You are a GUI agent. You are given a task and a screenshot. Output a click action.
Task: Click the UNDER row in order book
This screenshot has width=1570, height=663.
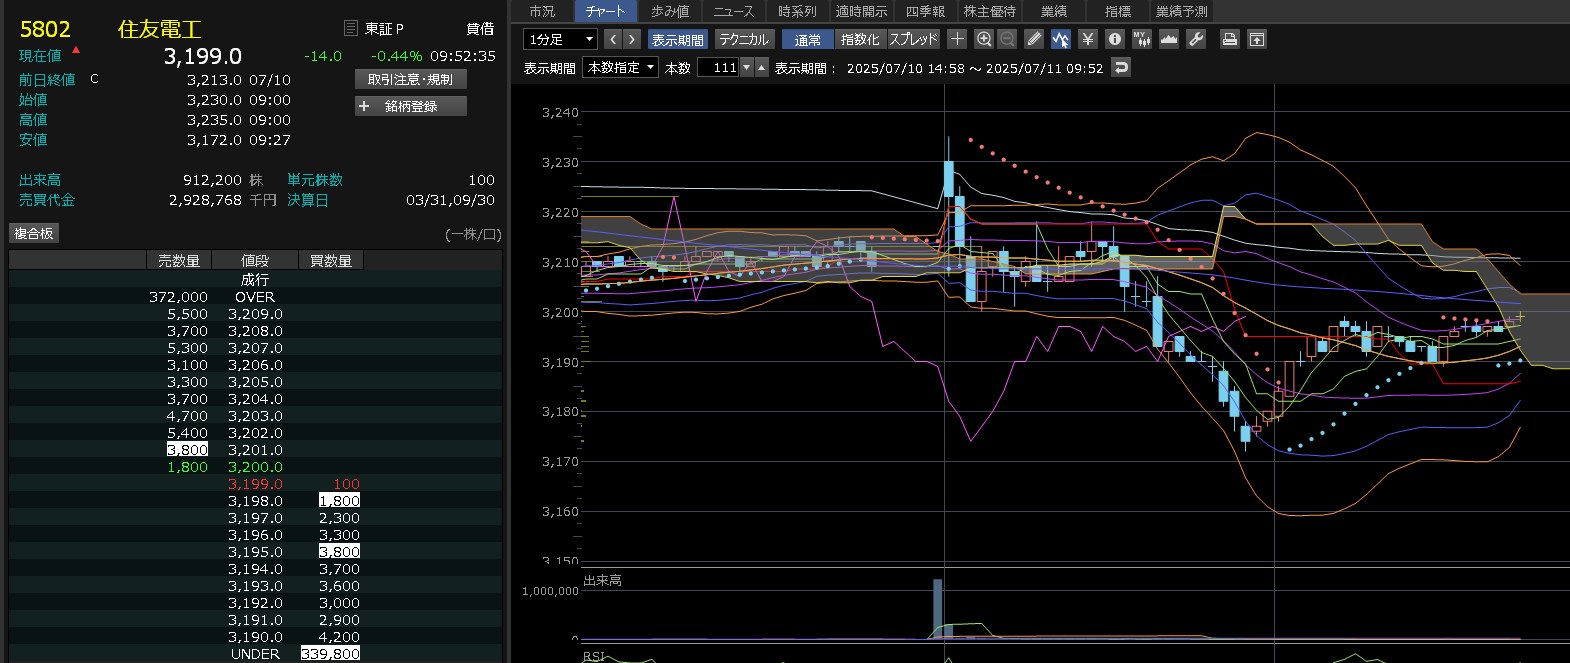coord(255,654)
